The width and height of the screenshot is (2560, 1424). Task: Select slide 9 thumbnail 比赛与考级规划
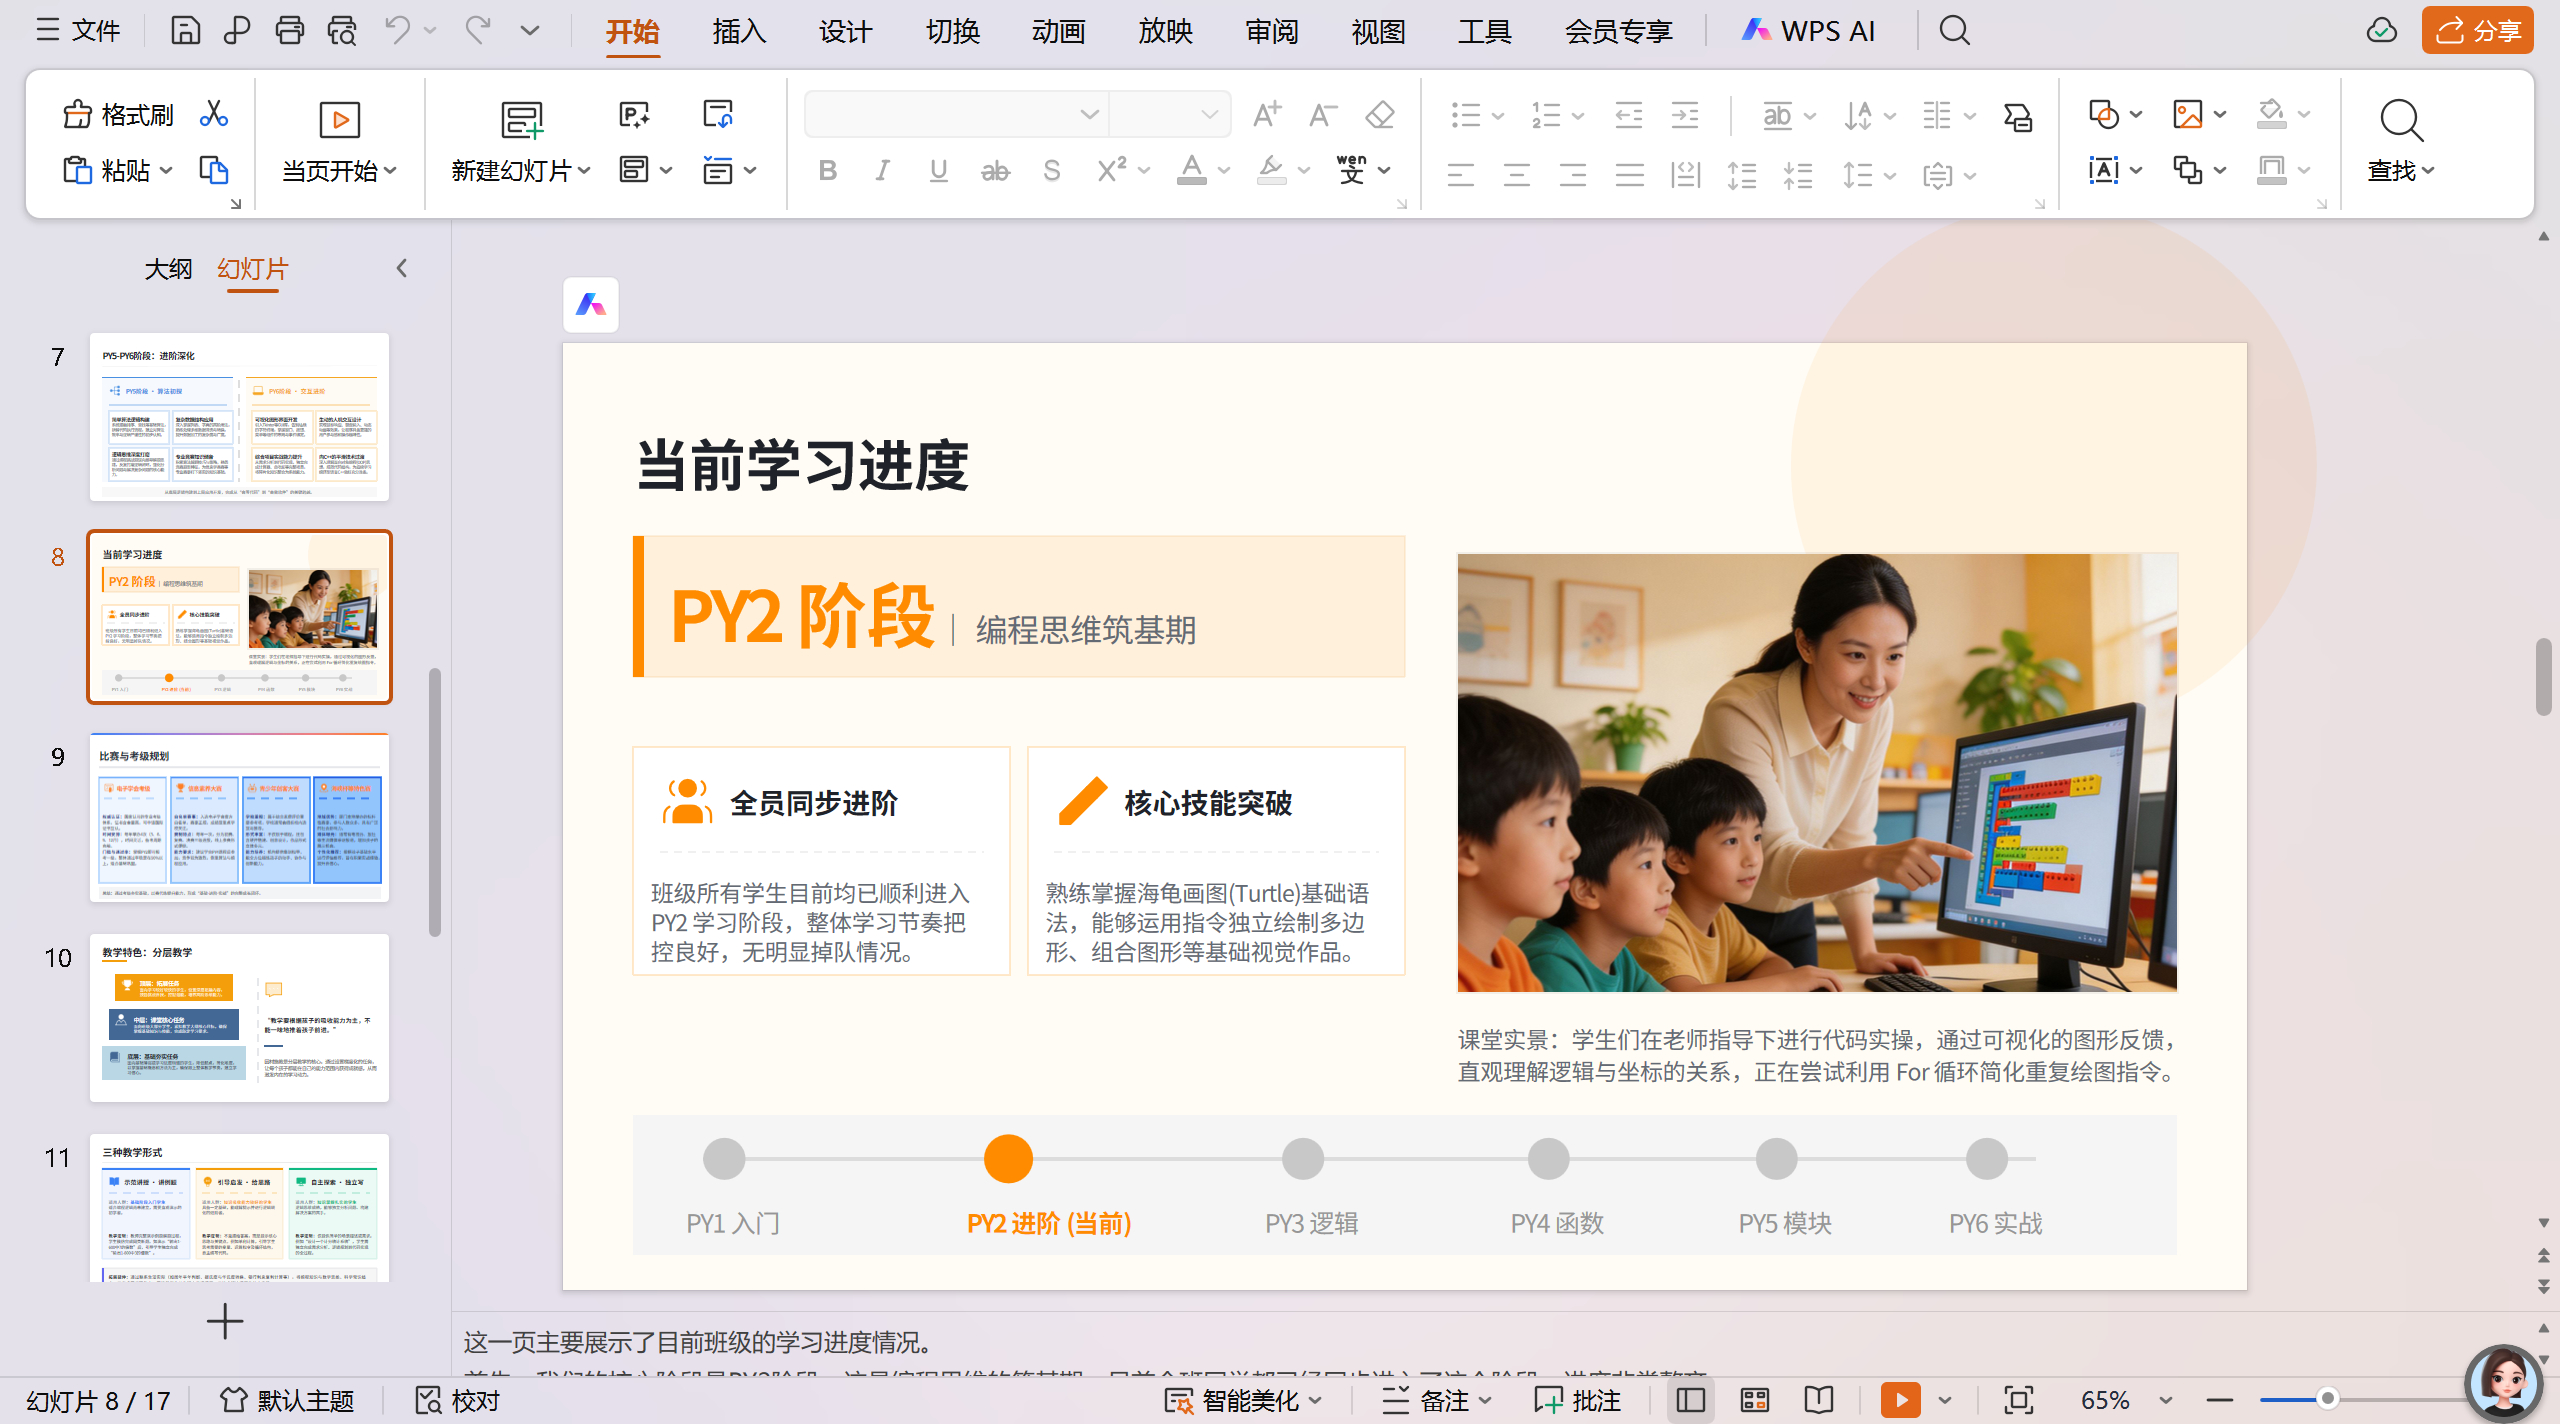coord(239,817)
